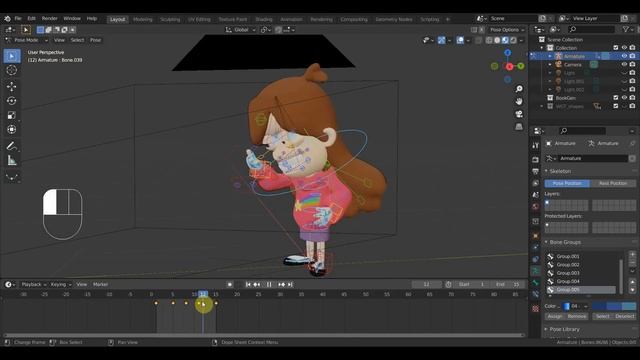Open the timeline Keying dropdown
Viewport: 640px width, 360px height.
[60, 284]
